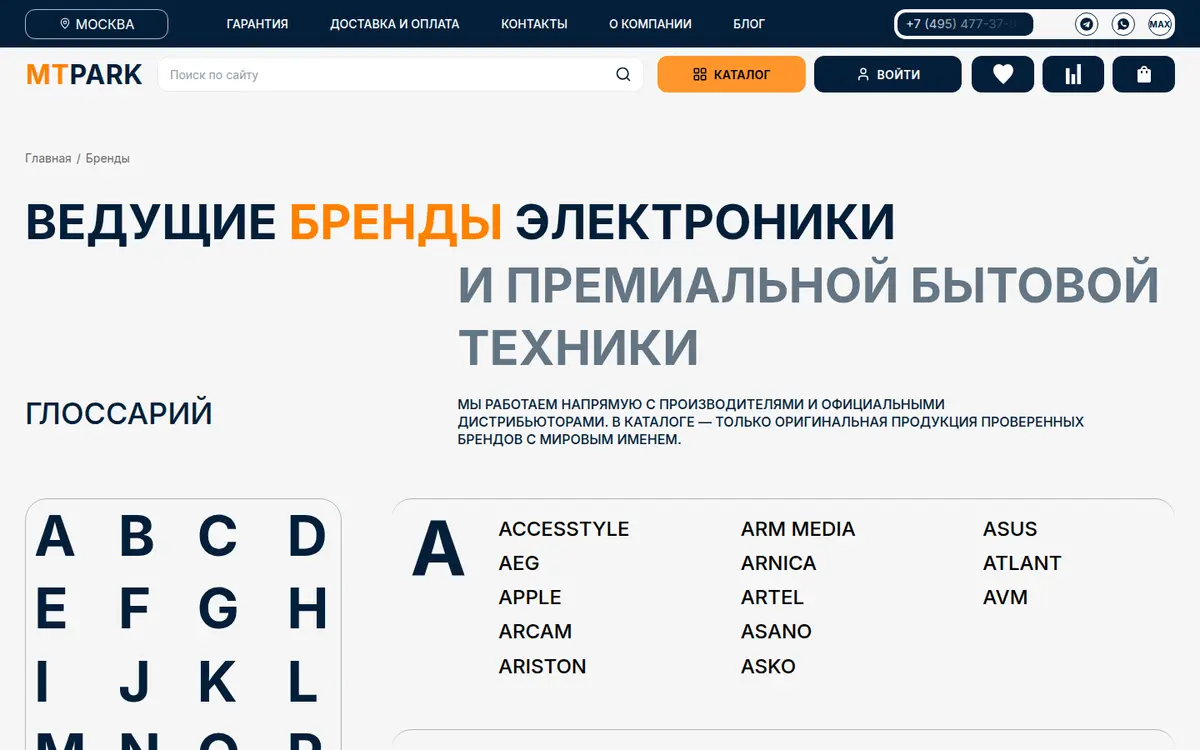Open ATLANT brand page
The height and width of the screenshot is (750, 1200).
click(1022, 563)
